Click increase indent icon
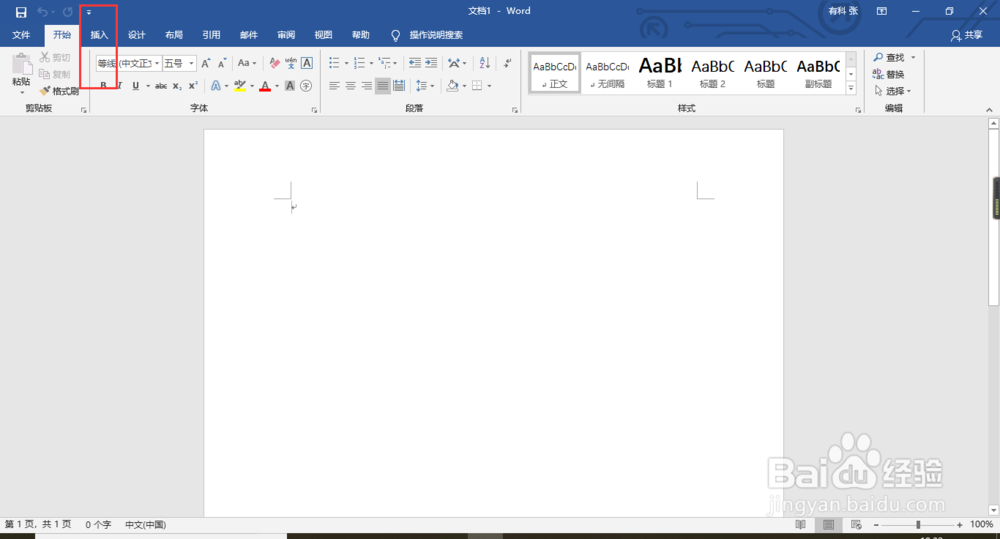Screen dimensions: 1000x539 pos(431,63)
